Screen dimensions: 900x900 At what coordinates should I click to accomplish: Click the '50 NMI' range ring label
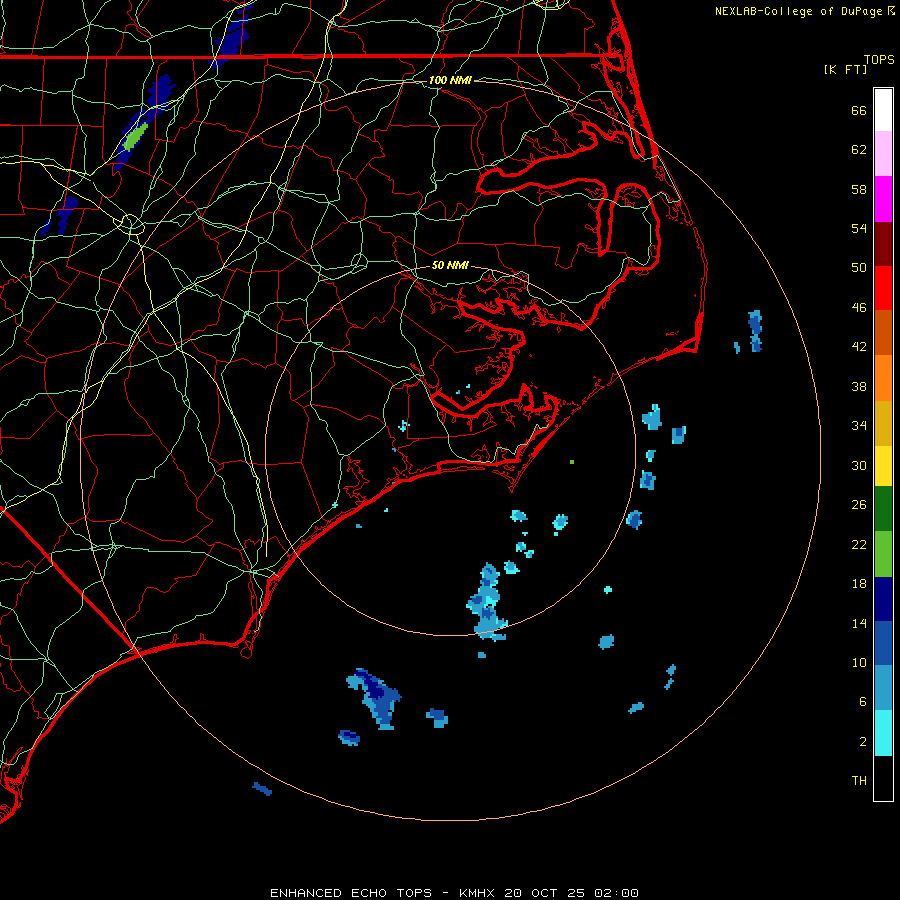450,265
